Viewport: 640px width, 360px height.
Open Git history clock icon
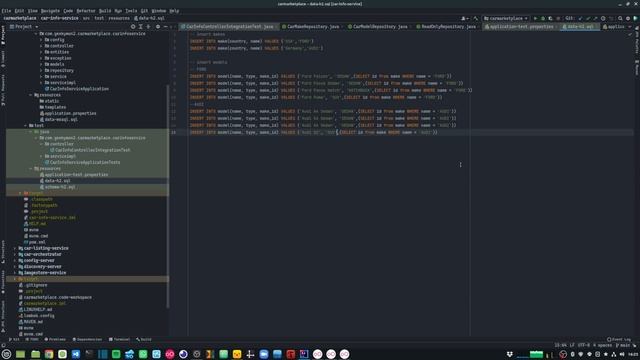tap(603, 18)
